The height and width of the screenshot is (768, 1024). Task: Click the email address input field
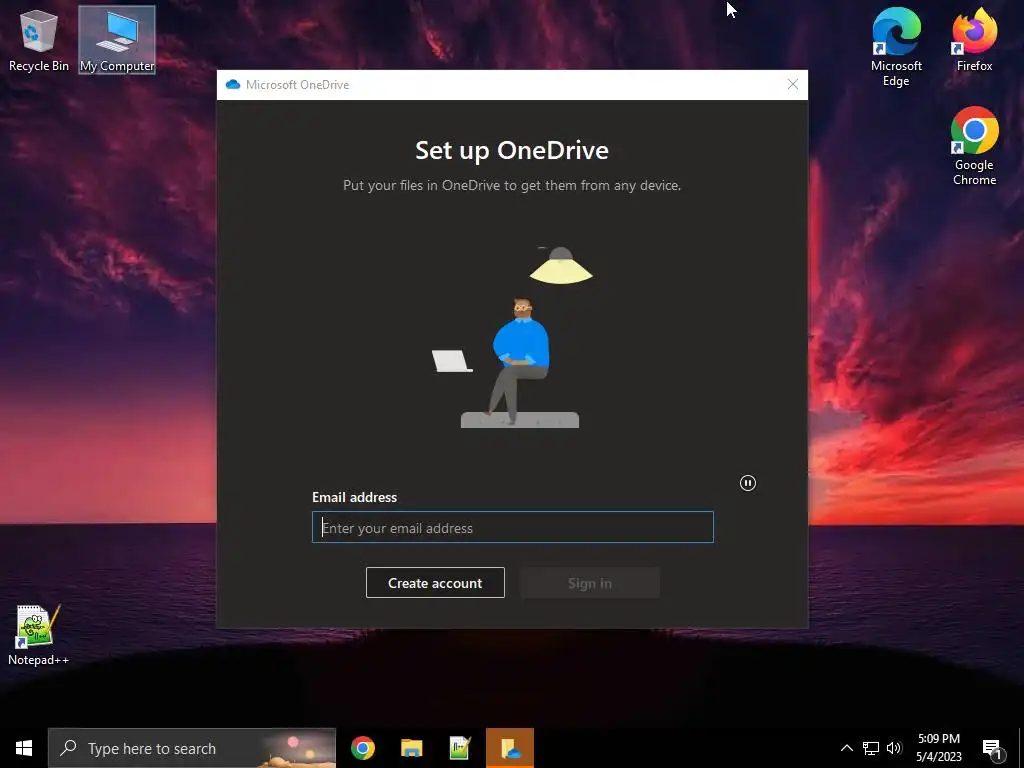tap(513, 527)
